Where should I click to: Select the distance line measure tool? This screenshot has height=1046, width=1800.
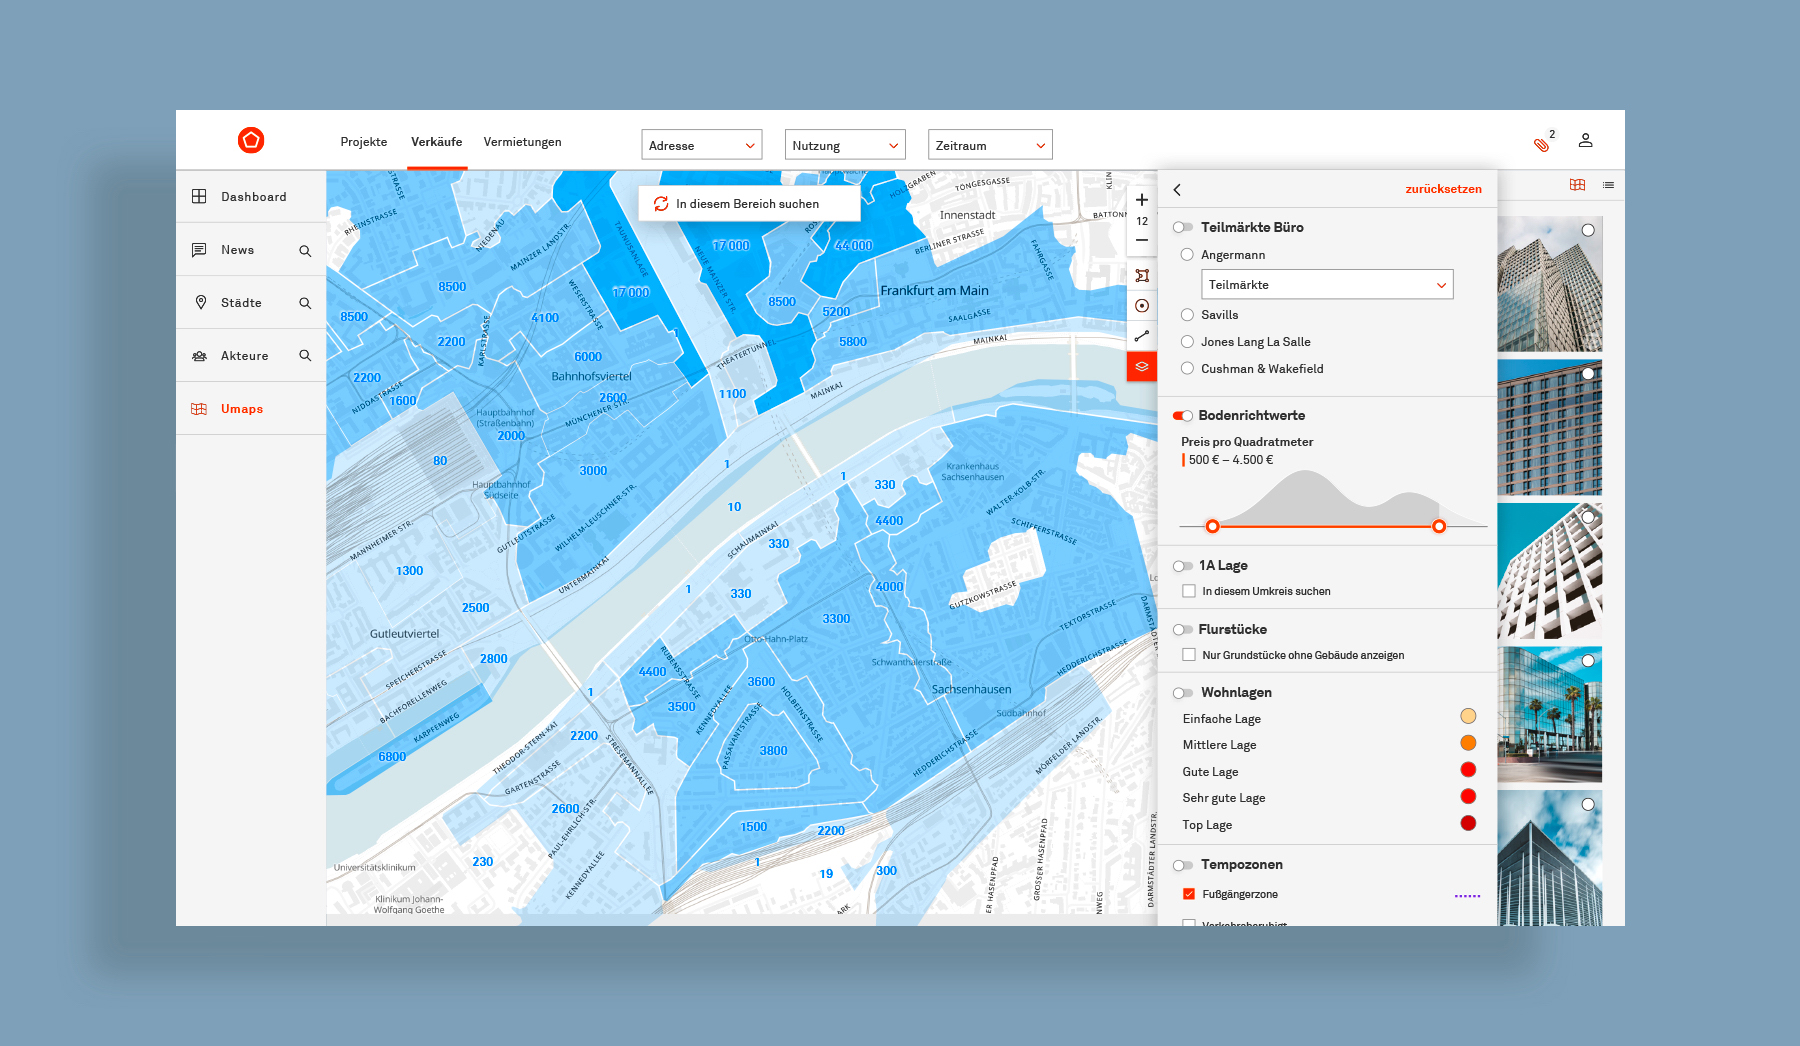point(1142,336)
